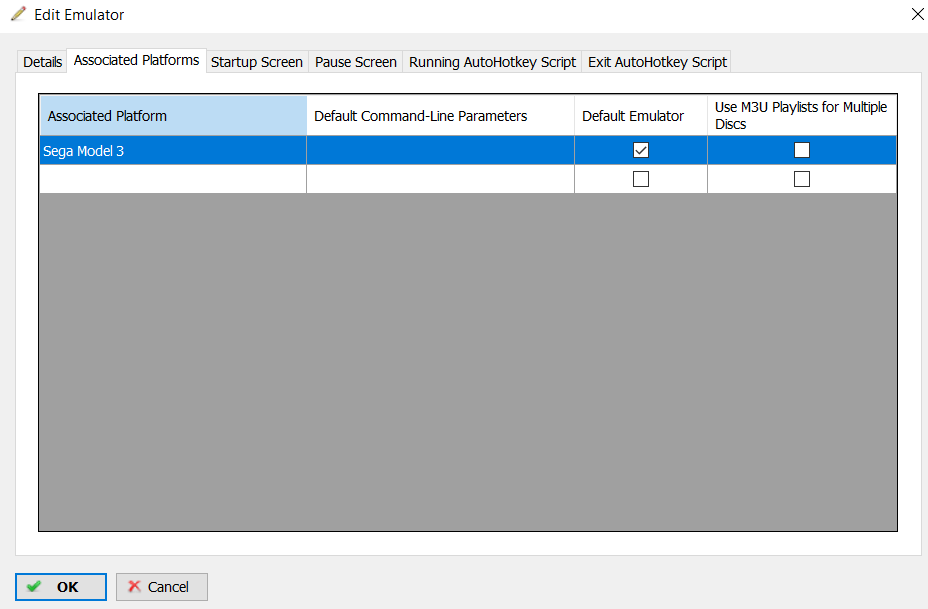The image size is (928, 609).
Task: Sort by the Associated Platform column header
Action: (x=173, y=116)
